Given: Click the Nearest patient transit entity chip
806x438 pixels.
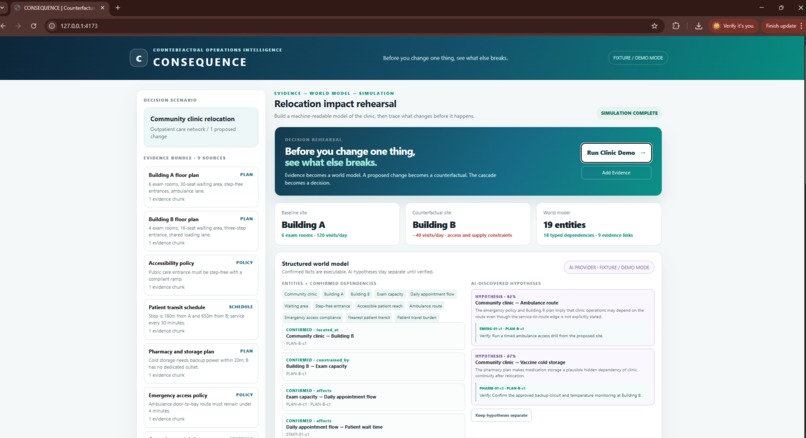Looking at the screenshot, I should pos(369,318).
